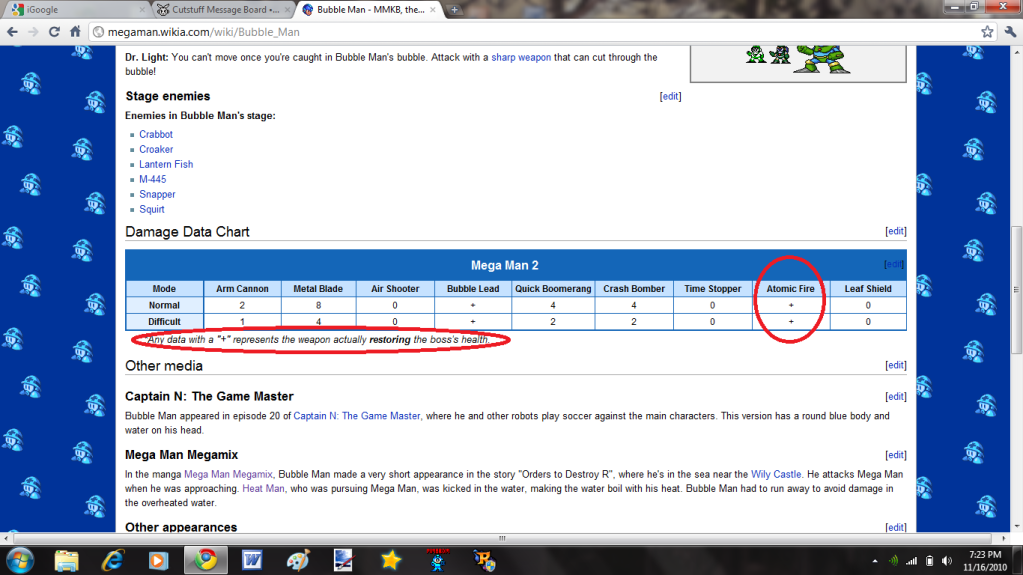Edit the Damage Data Chart section
Viewport: 1023px width, 575px height.
pos(895,231)
